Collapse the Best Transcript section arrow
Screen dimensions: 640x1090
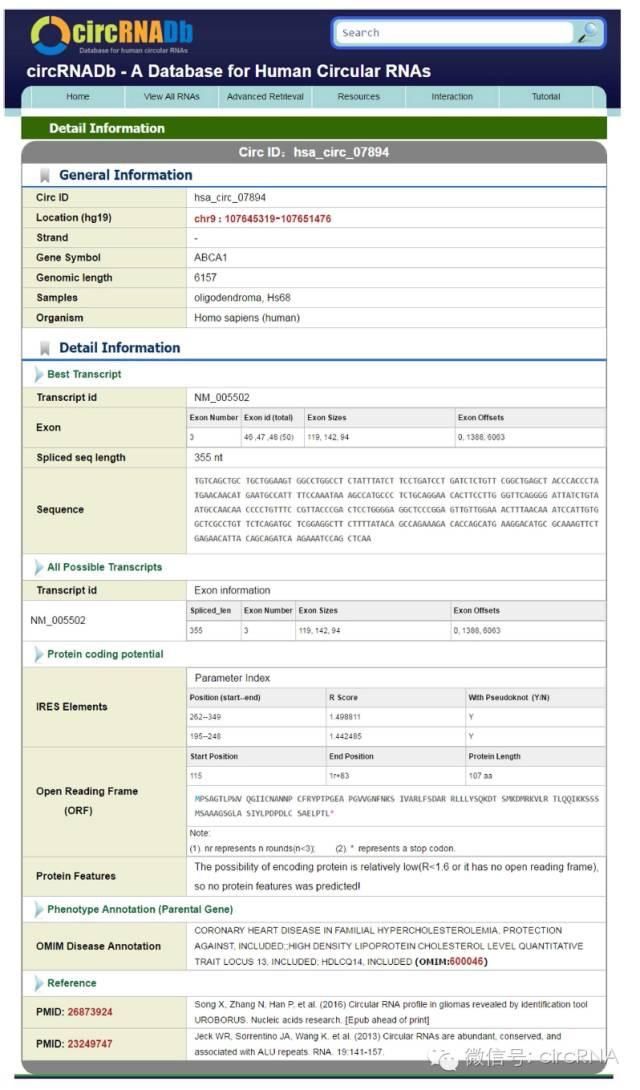(x=38, y=374)
